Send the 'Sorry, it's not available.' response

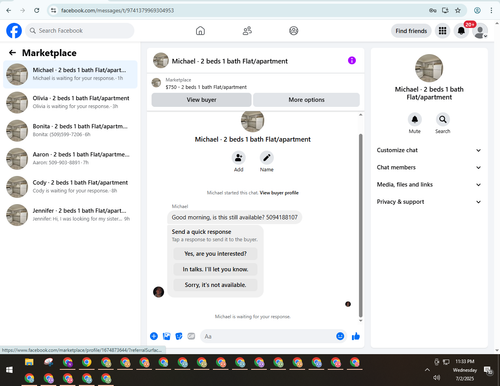pos(215,285)
